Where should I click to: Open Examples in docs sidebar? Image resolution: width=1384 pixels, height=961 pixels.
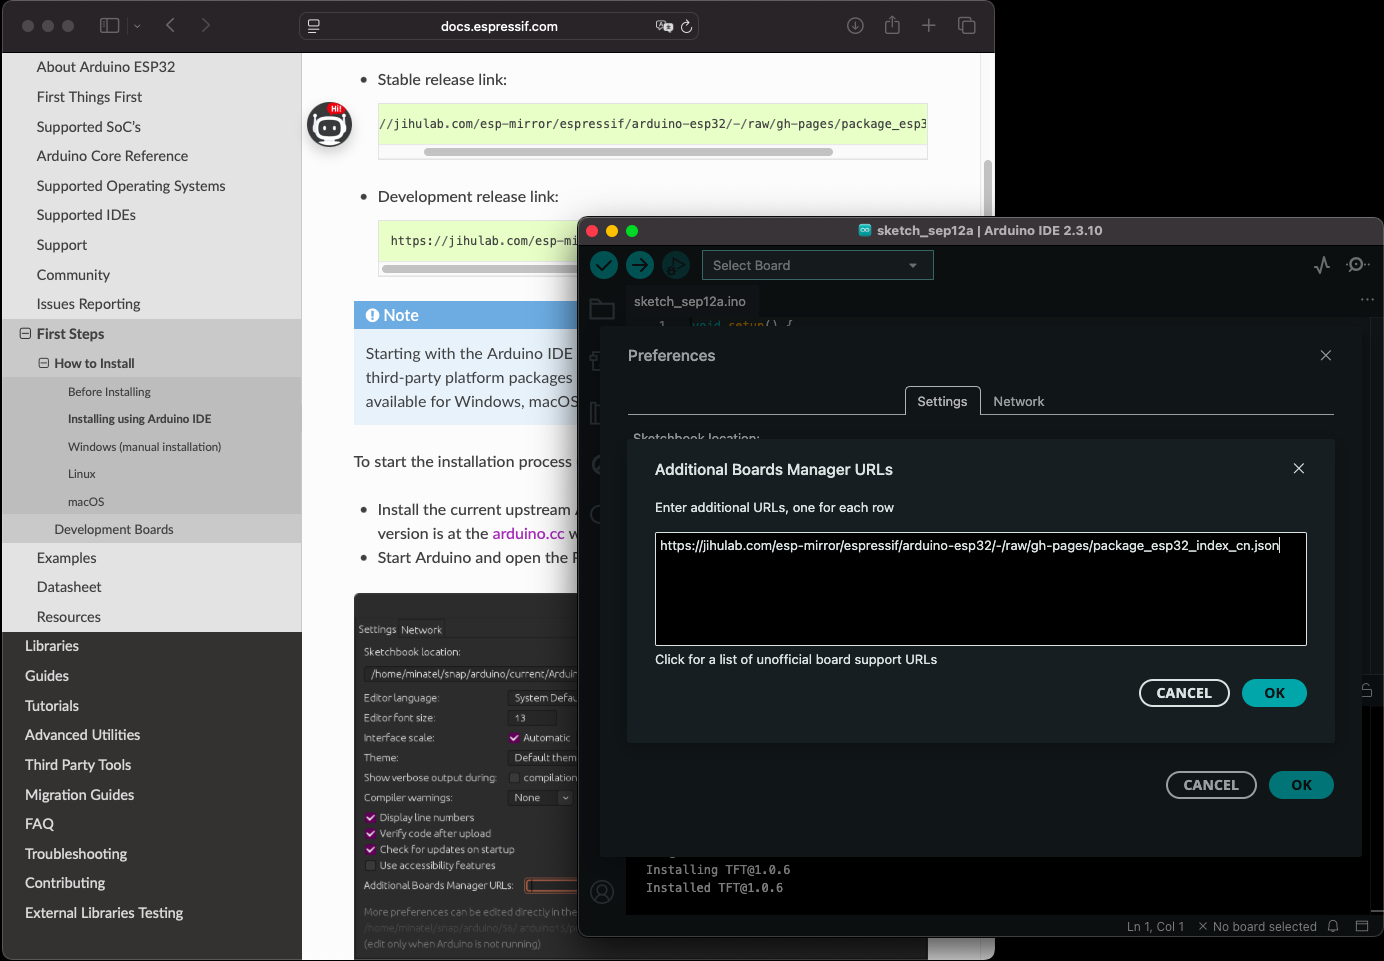coord(67,558)
